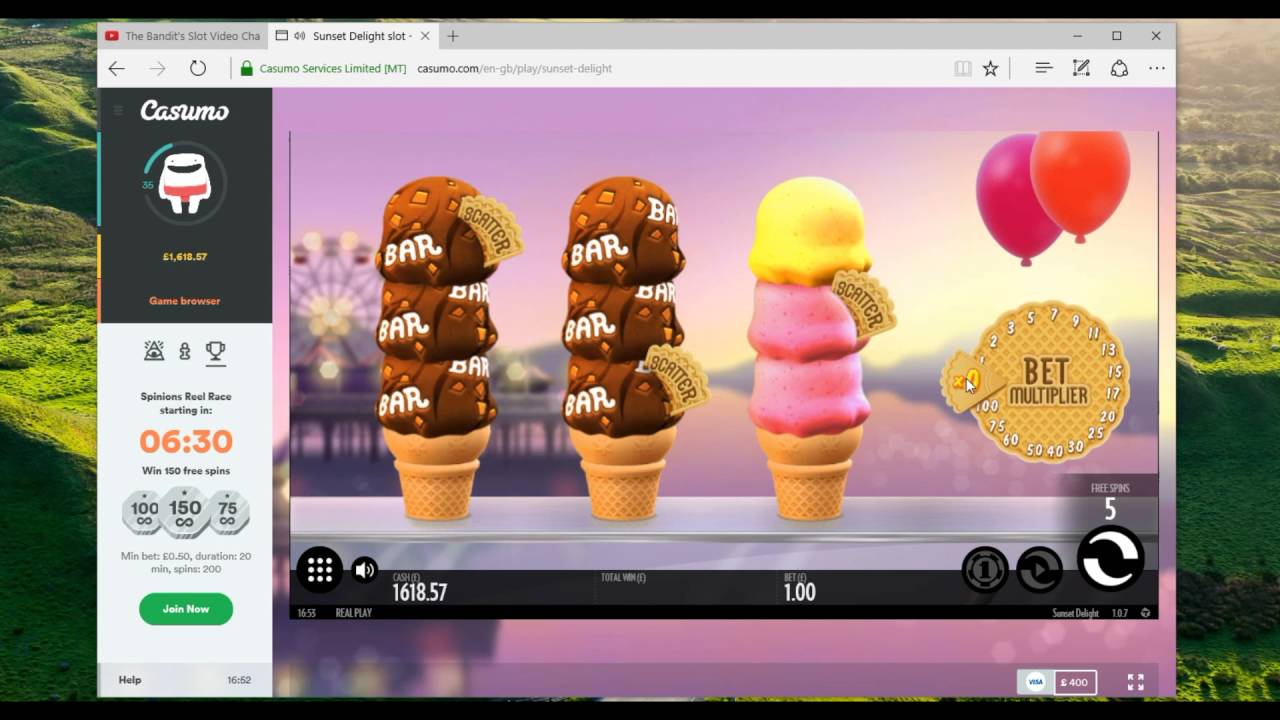Viewport: 1280px width, 720px height.
Task: Minimize the browser window
Action: pos(1078,36)
